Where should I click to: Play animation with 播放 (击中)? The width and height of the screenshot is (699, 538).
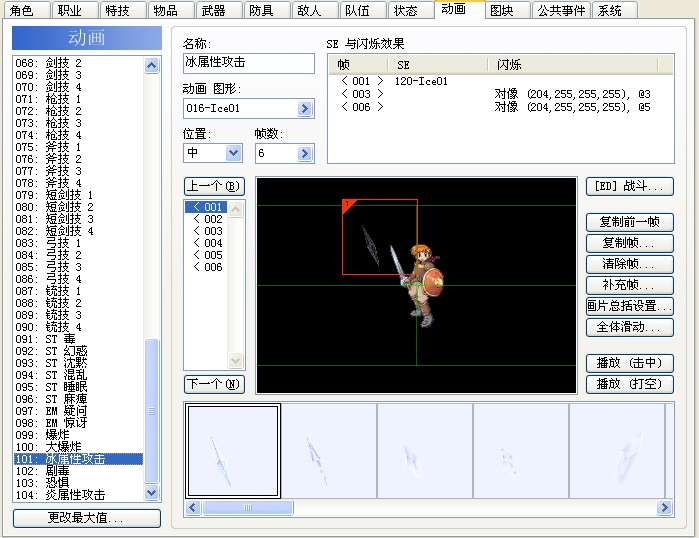(x=629, y=363)
